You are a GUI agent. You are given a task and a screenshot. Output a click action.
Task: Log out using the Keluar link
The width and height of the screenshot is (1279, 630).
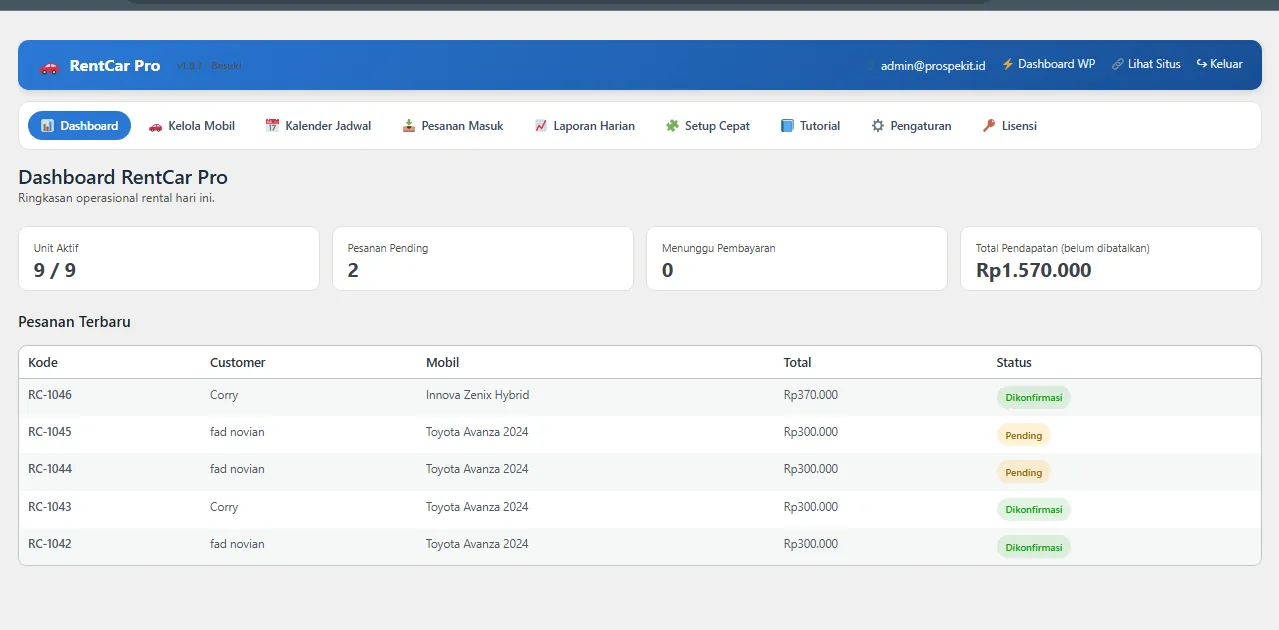(x=1219, y=64)
